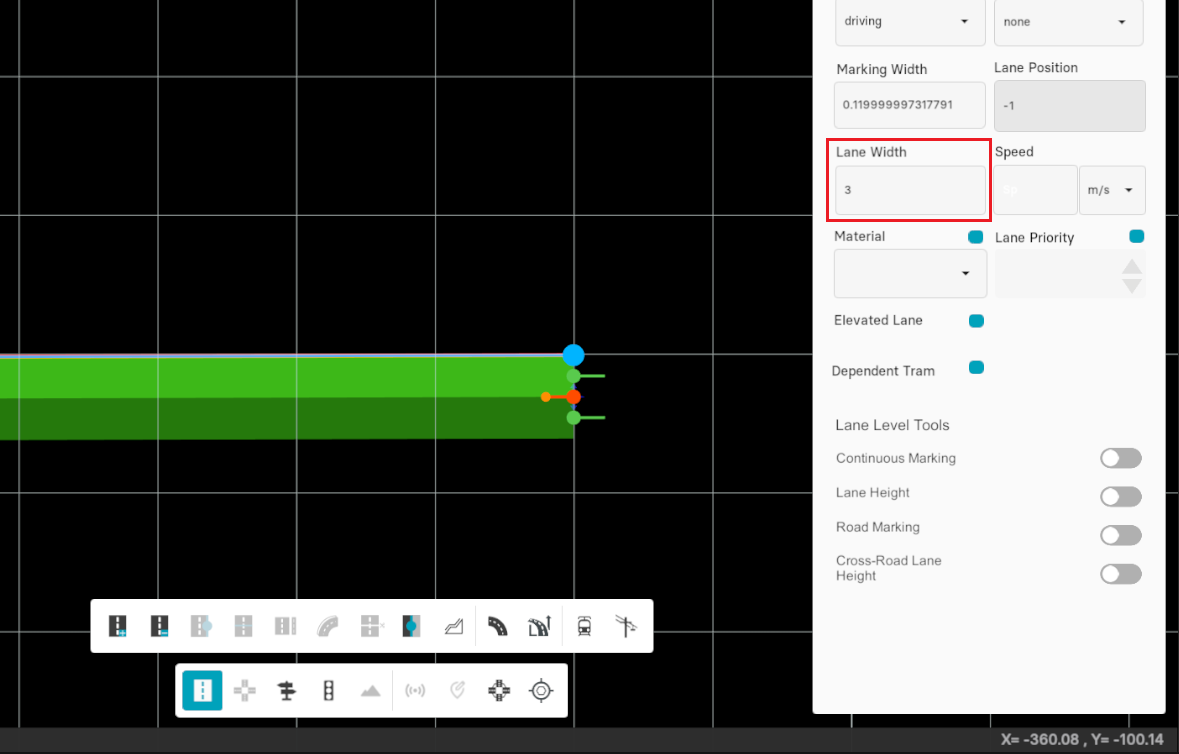Image resolution: width=1179 pixels, height=754 pixels.
Task: Open the m/s speed unit dropdown
Action: click(x=1112, y=190)
